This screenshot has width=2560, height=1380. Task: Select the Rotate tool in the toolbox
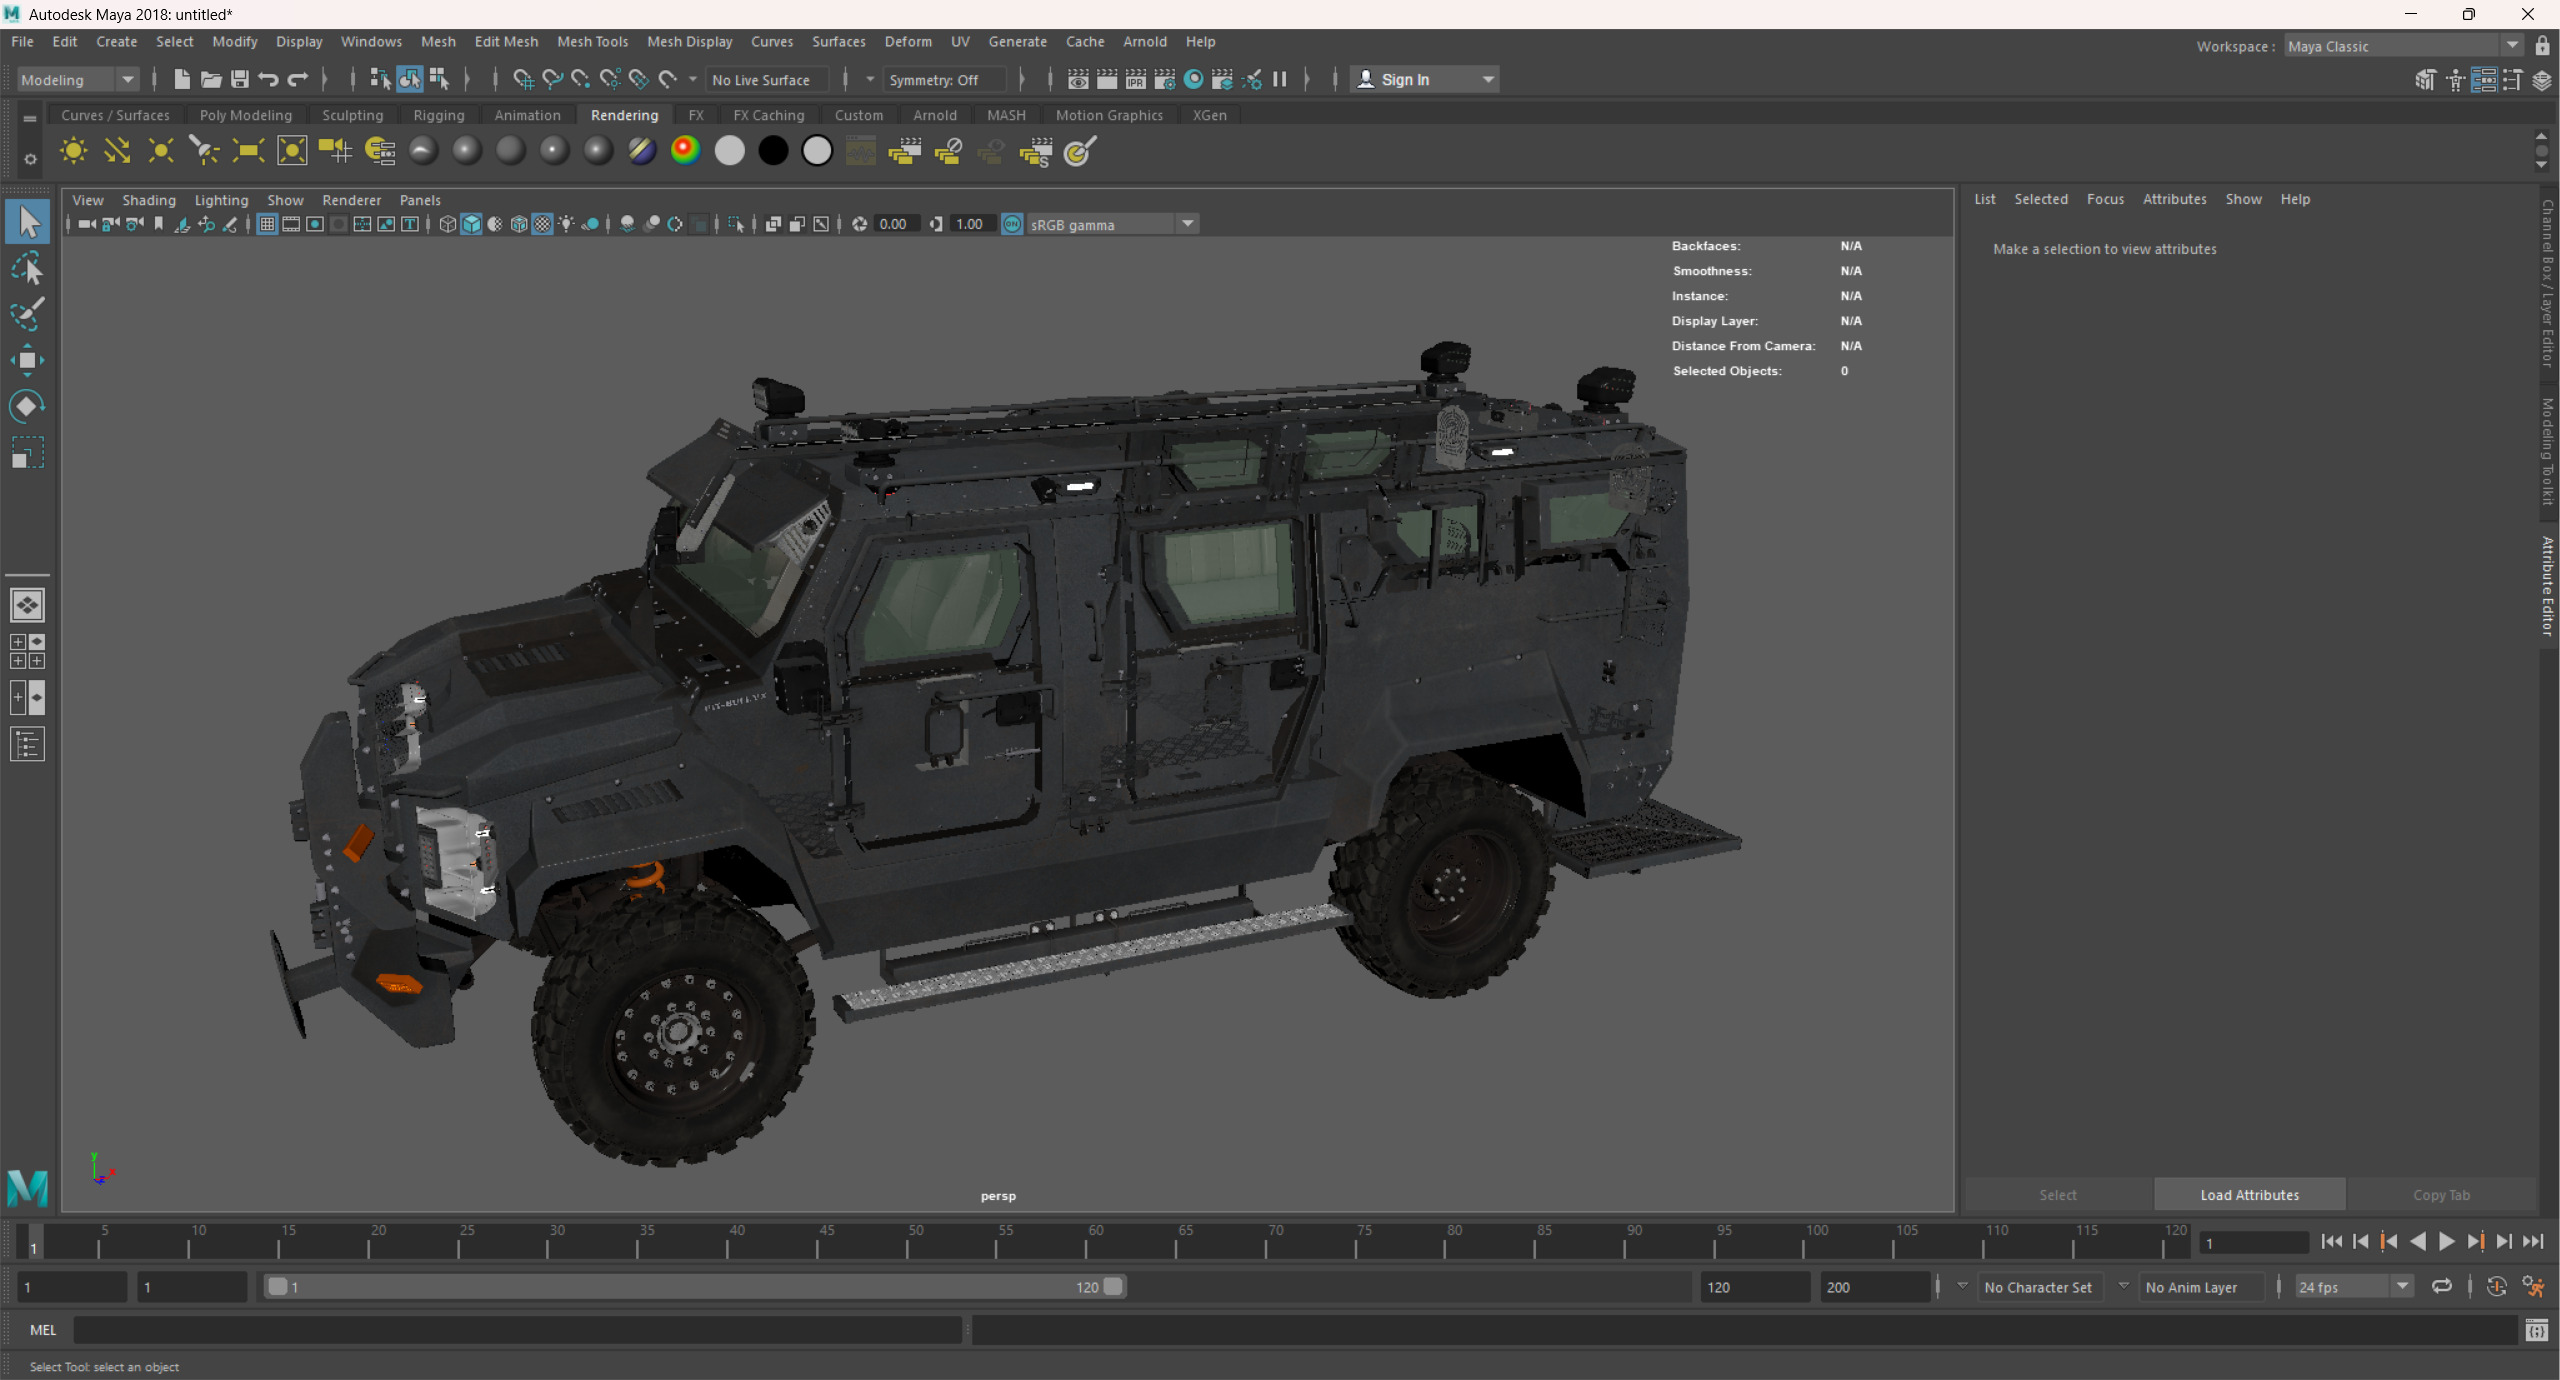tap(27, 406)
